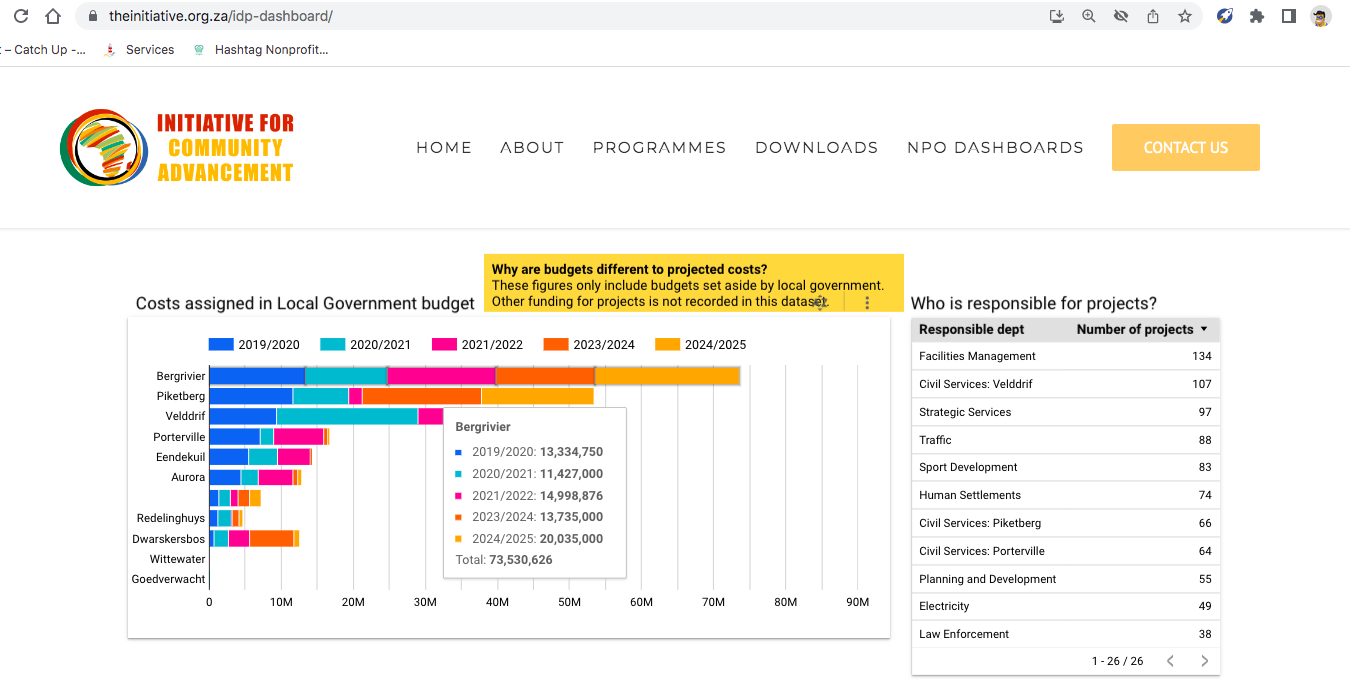Toggle the 2019/2020 legend series
Image resolution: width=1350 pixels, height=684 pixels.
click(254, 345)
